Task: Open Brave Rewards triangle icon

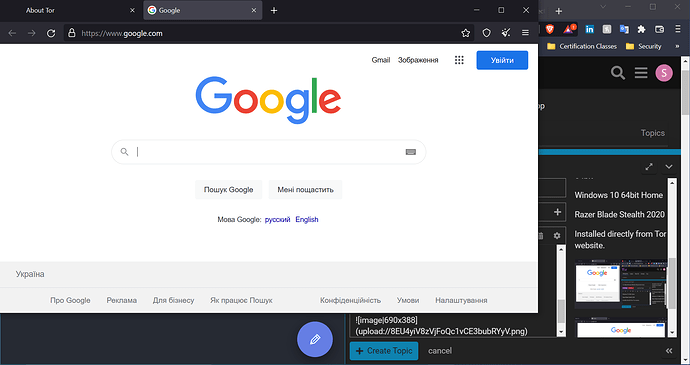Action: 569,29
